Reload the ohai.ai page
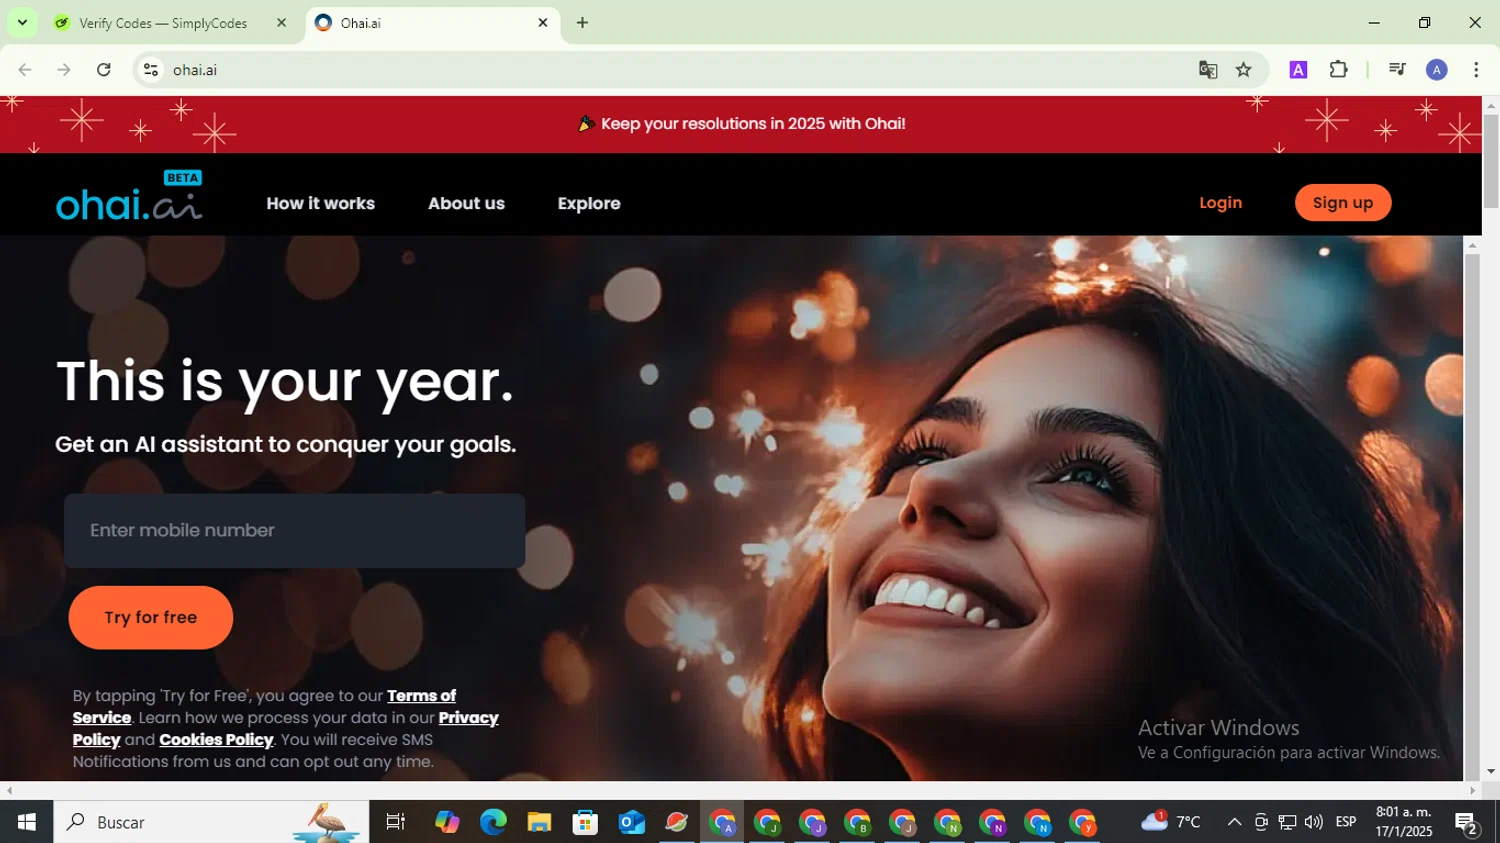 (104, 70)
